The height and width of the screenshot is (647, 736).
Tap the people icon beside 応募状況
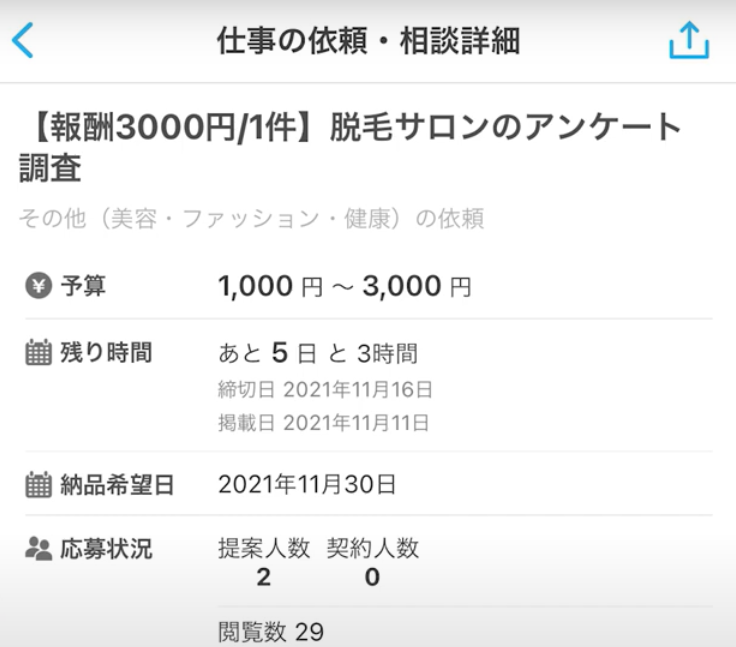(37, 548)
